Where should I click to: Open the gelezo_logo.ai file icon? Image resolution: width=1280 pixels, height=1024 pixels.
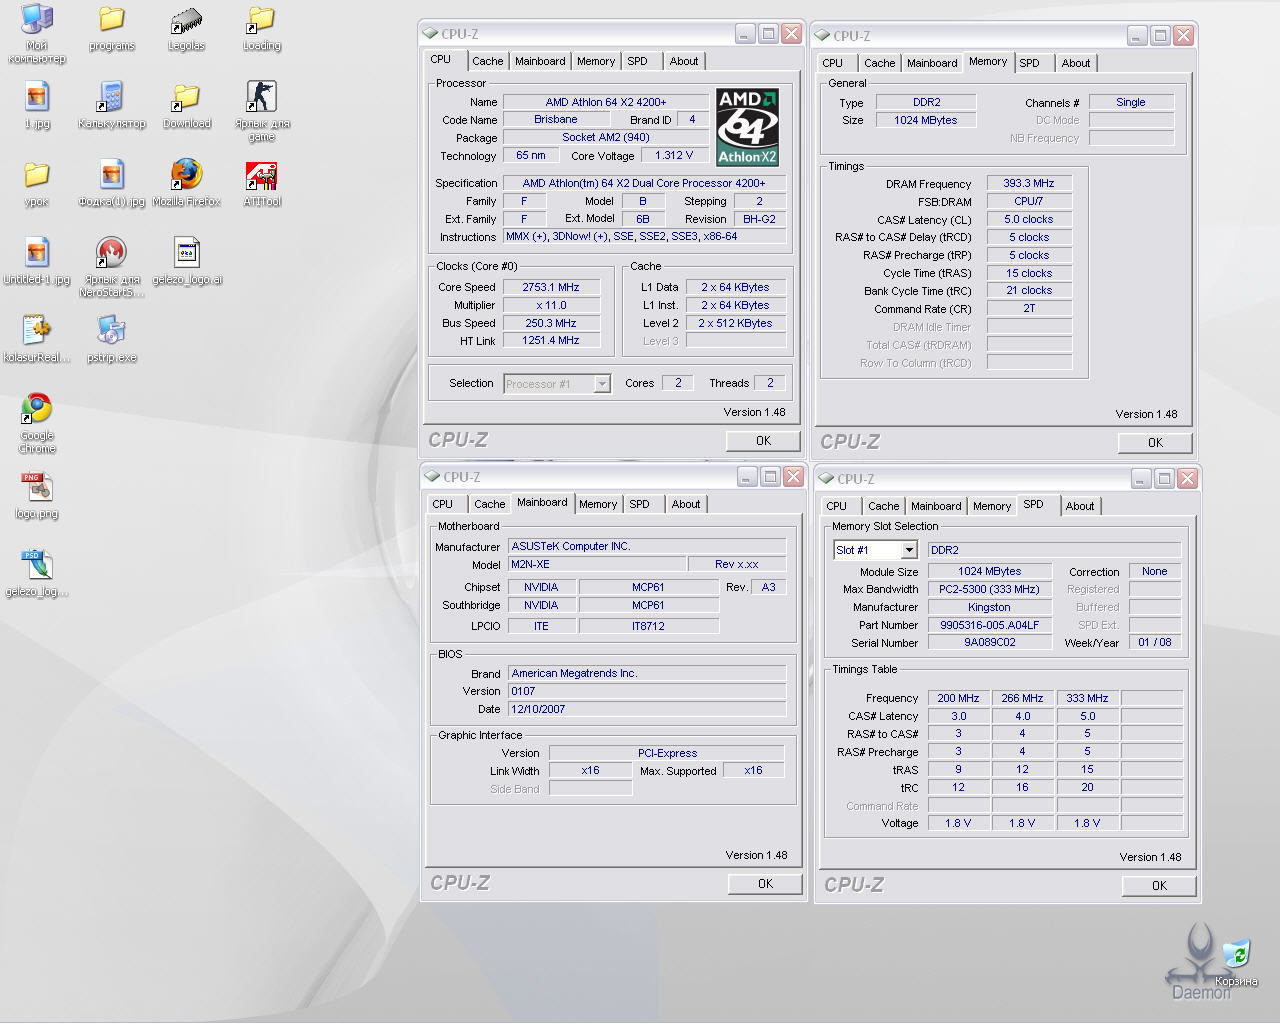tap(187, 253)
